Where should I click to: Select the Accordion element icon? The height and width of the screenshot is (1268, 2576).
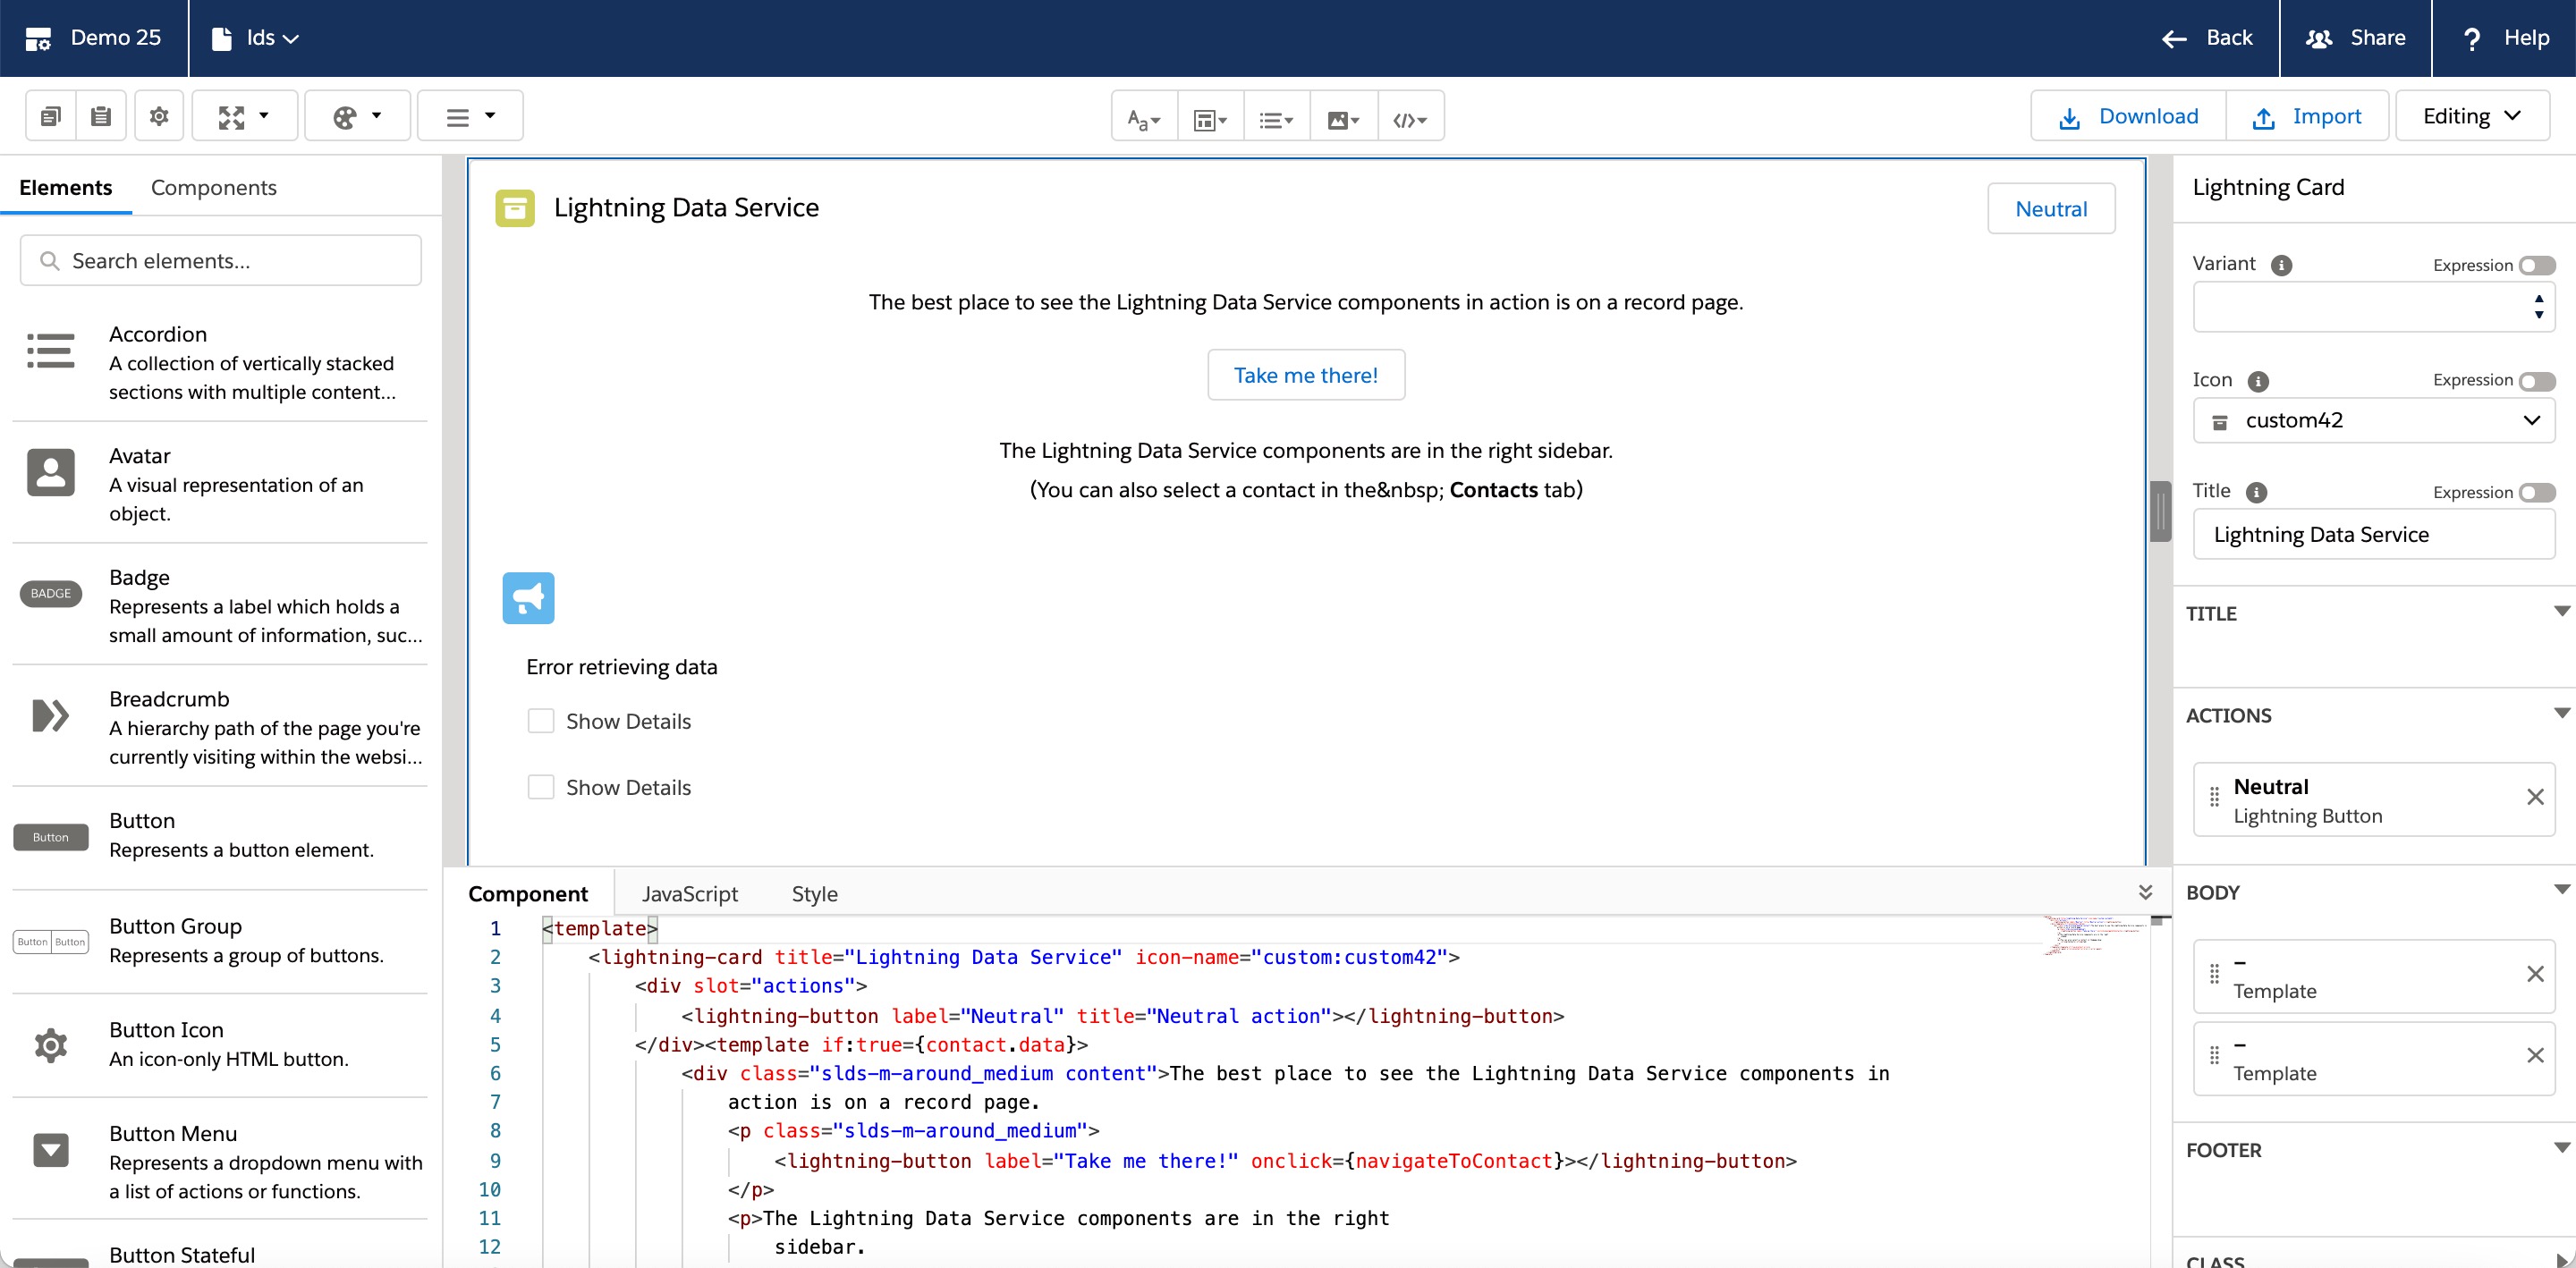[51, 351]
